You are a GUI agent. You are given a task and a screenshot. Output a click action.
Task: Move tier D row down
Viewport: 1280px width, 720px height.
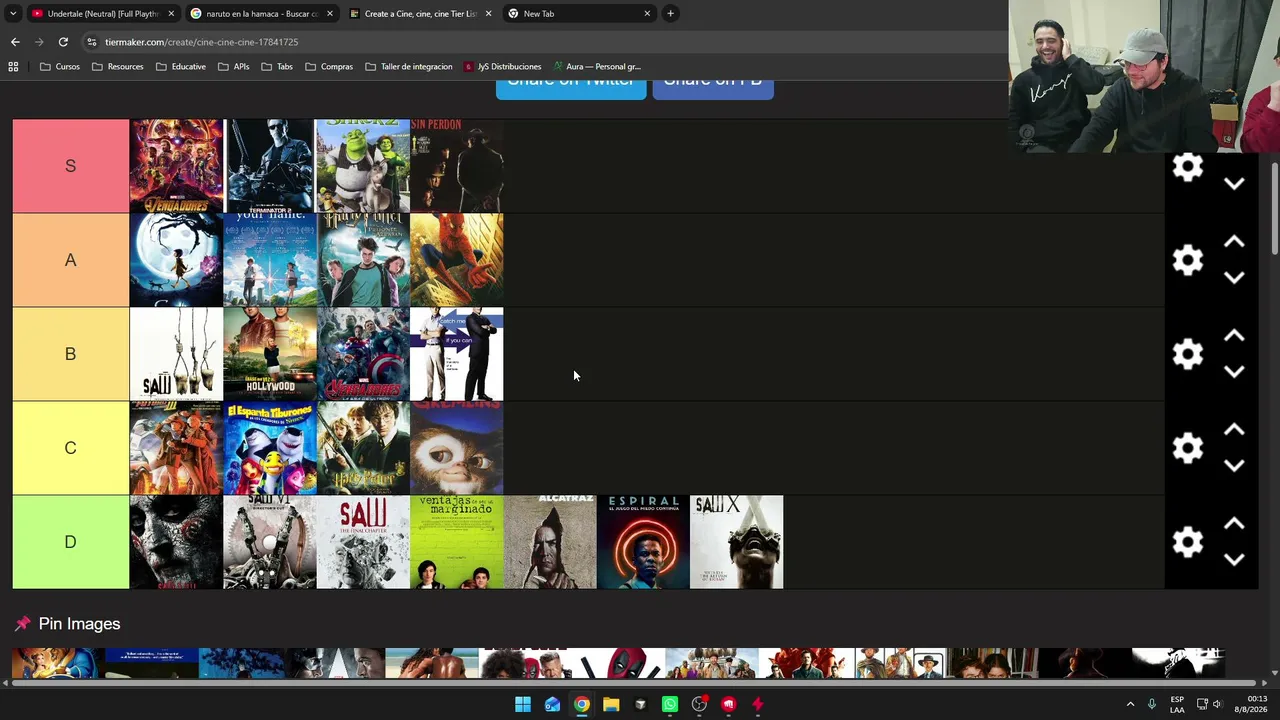1234,560
